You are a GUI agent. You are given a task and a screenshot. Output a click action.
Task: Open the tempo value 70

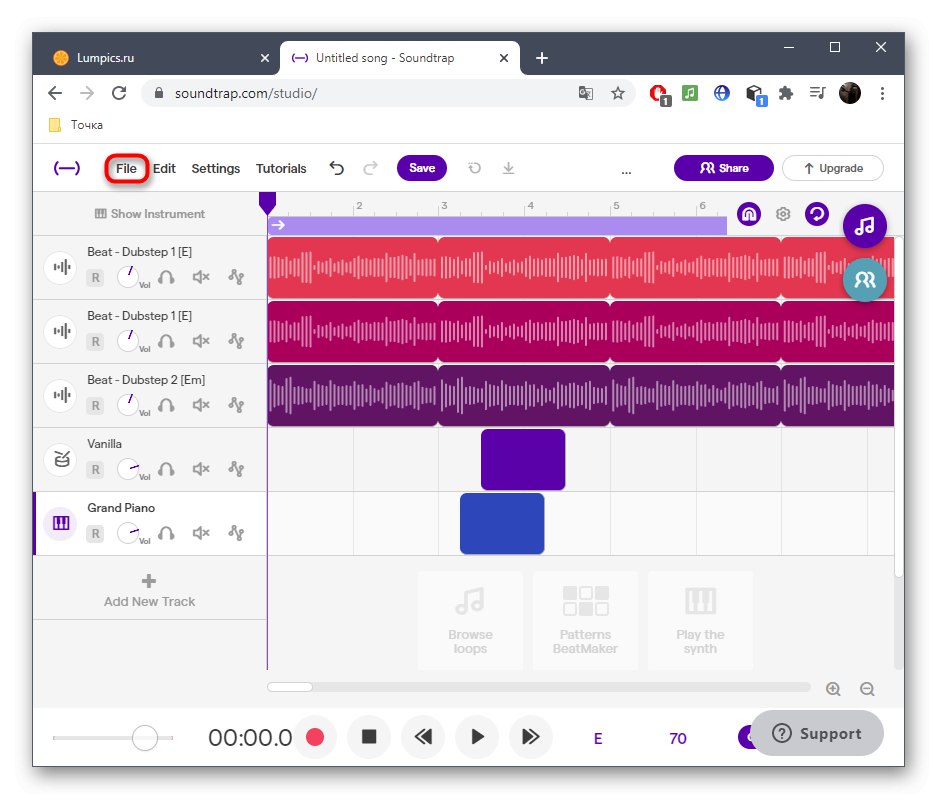pos(678,739)
